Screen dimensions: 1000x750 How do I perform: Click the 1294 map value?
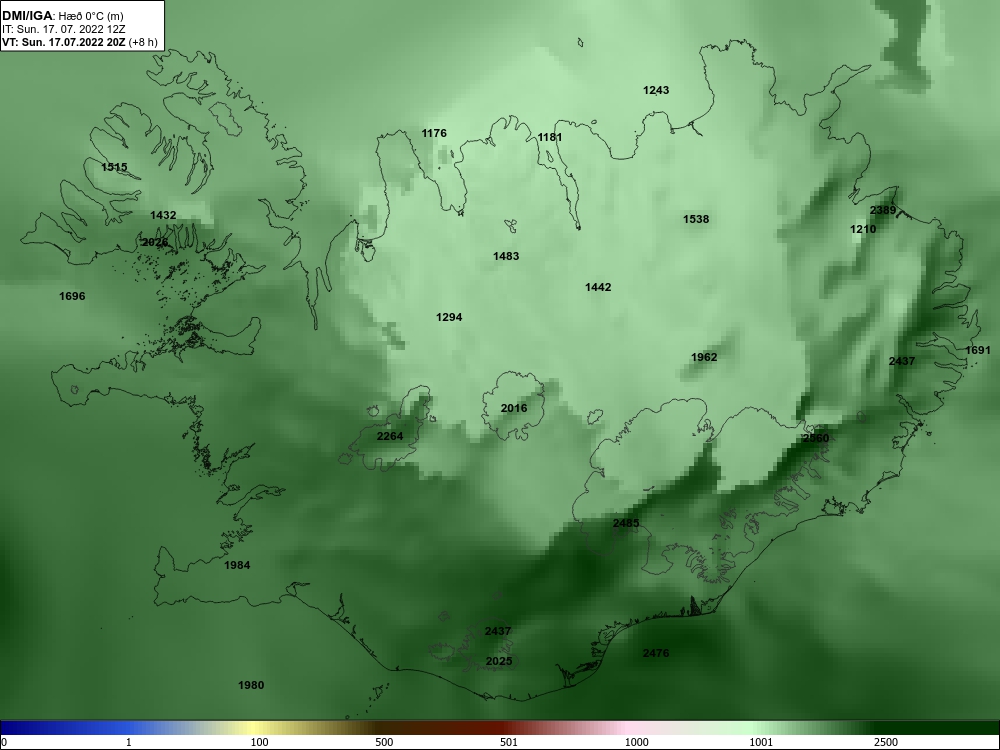450,317
